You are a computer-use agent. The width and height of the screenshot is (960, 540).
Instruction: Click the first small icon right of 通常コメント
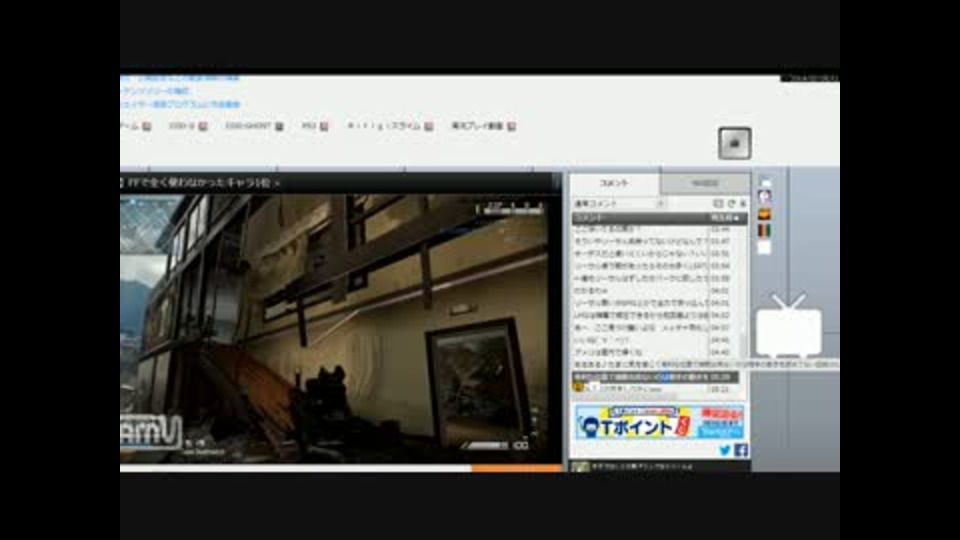[719, 203]
